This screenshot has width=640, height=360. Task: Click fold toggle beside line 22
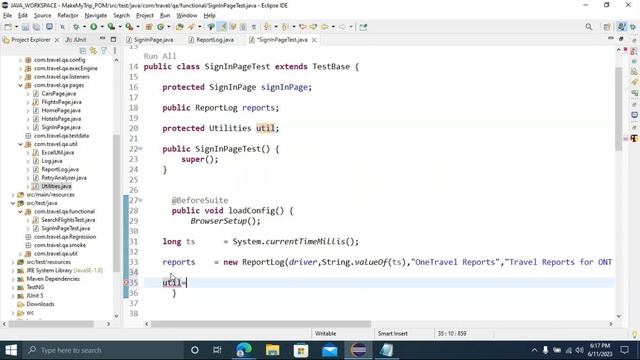click(x=140, y=149)
